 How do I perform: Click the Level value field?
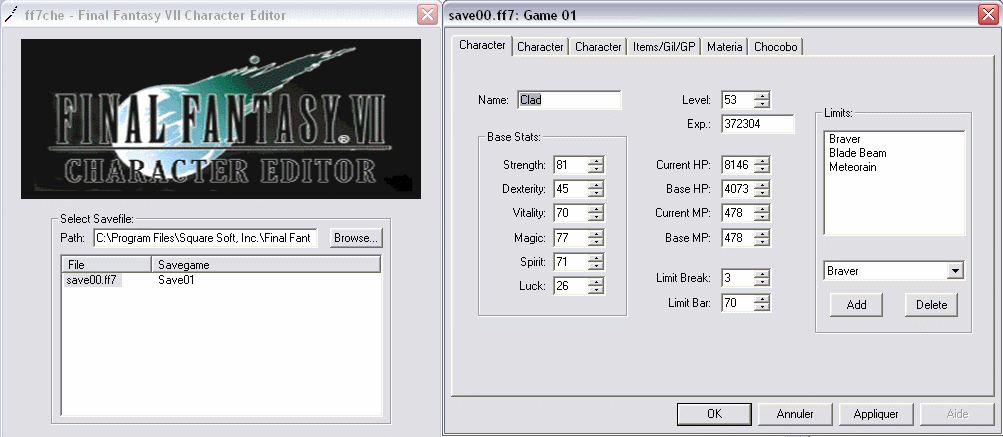pyautogui.click(x=738, y=100)
